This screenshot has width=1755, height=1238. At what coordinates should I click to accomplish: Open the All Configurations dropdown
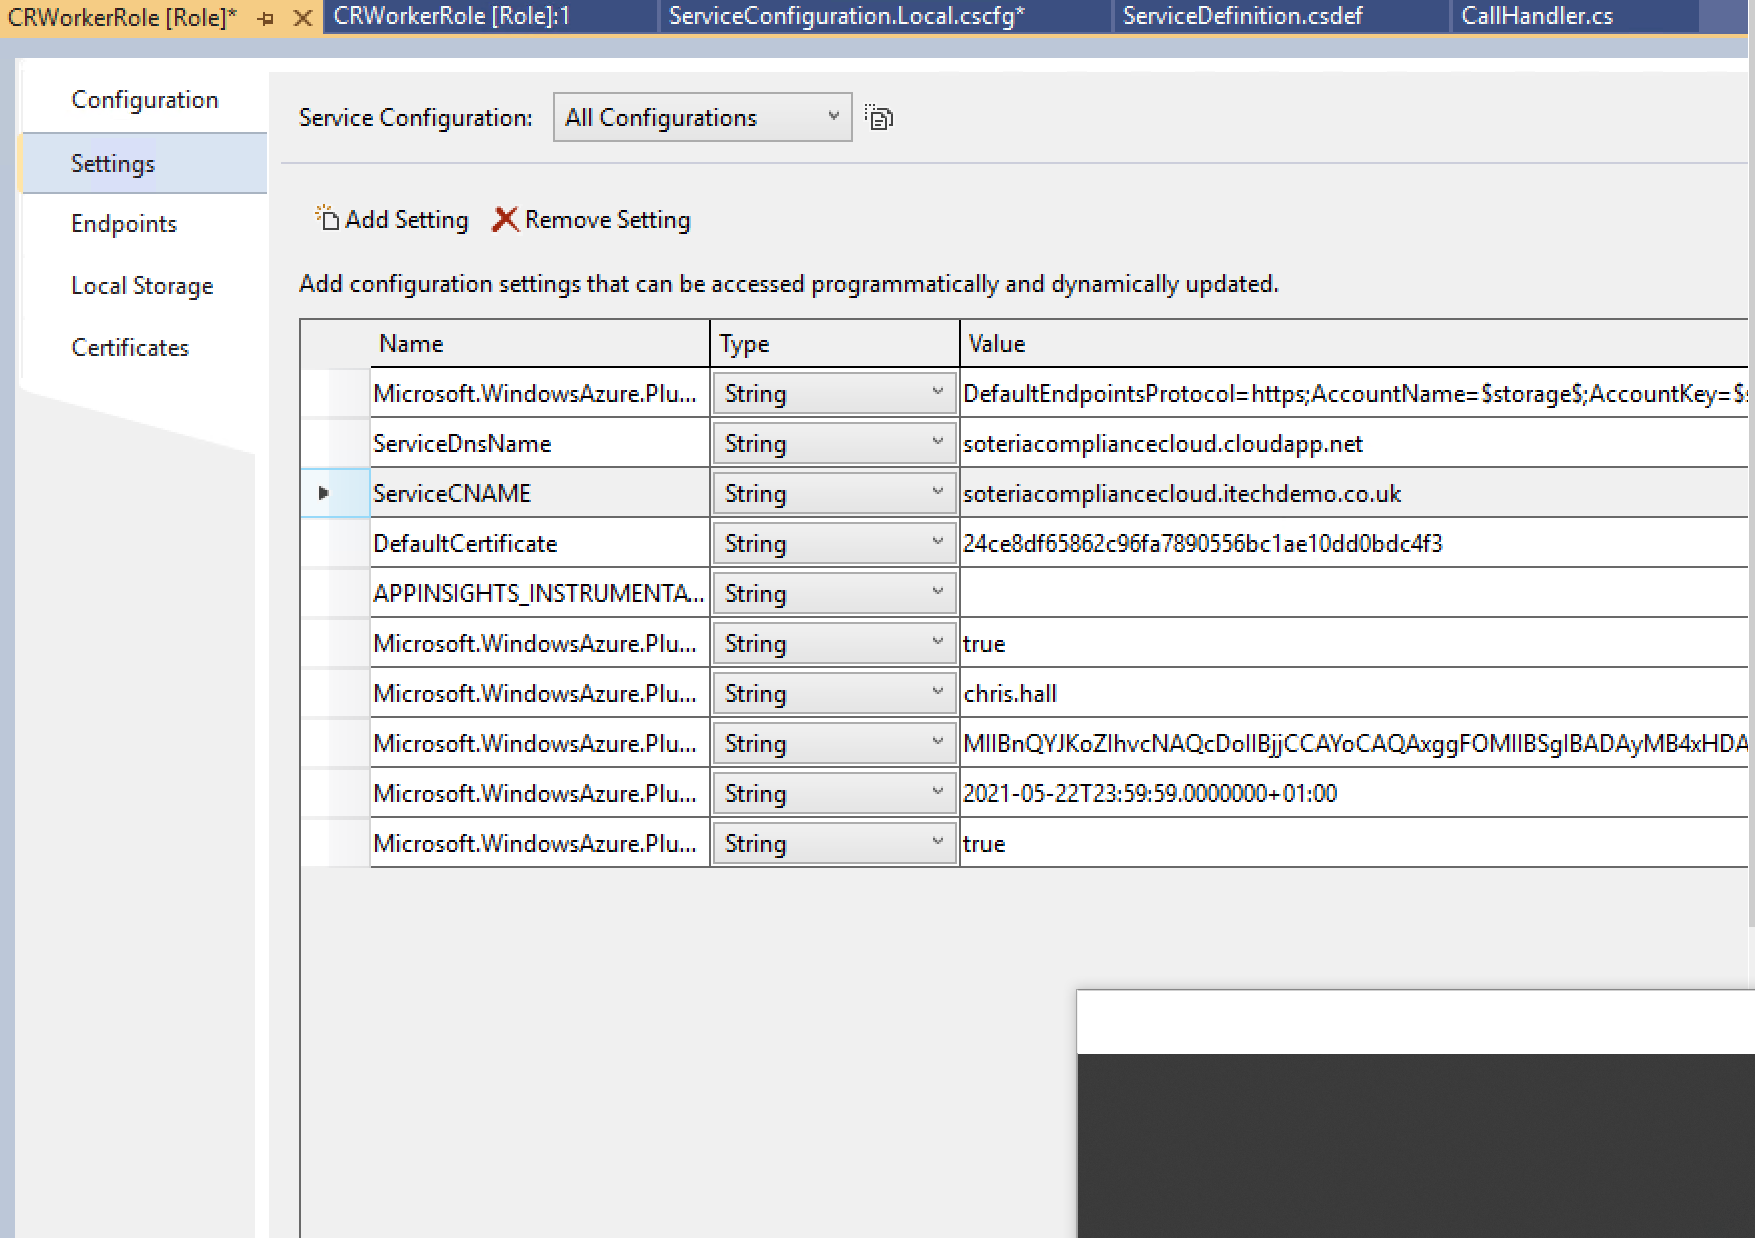[832, 117]
